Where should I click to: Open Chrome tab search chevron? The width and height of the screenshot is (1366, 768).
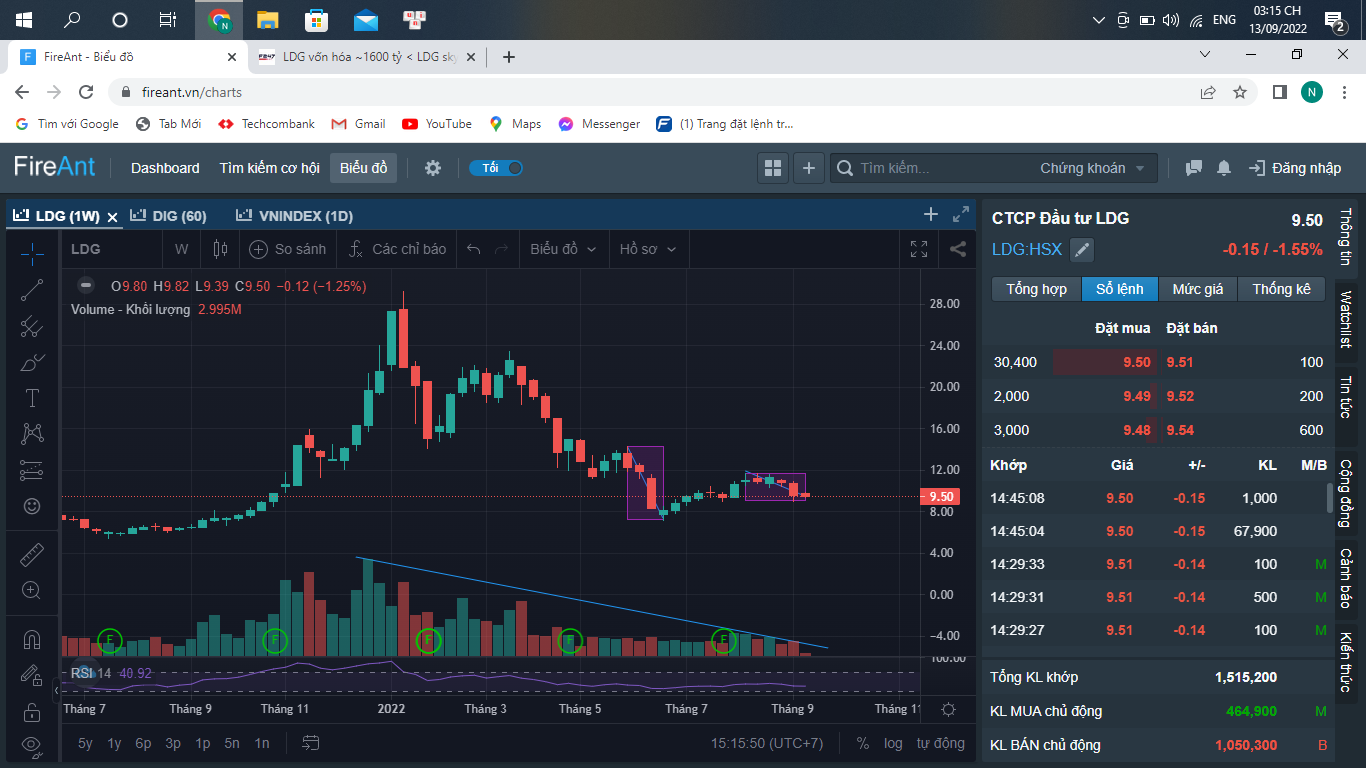pos(1205,55)
